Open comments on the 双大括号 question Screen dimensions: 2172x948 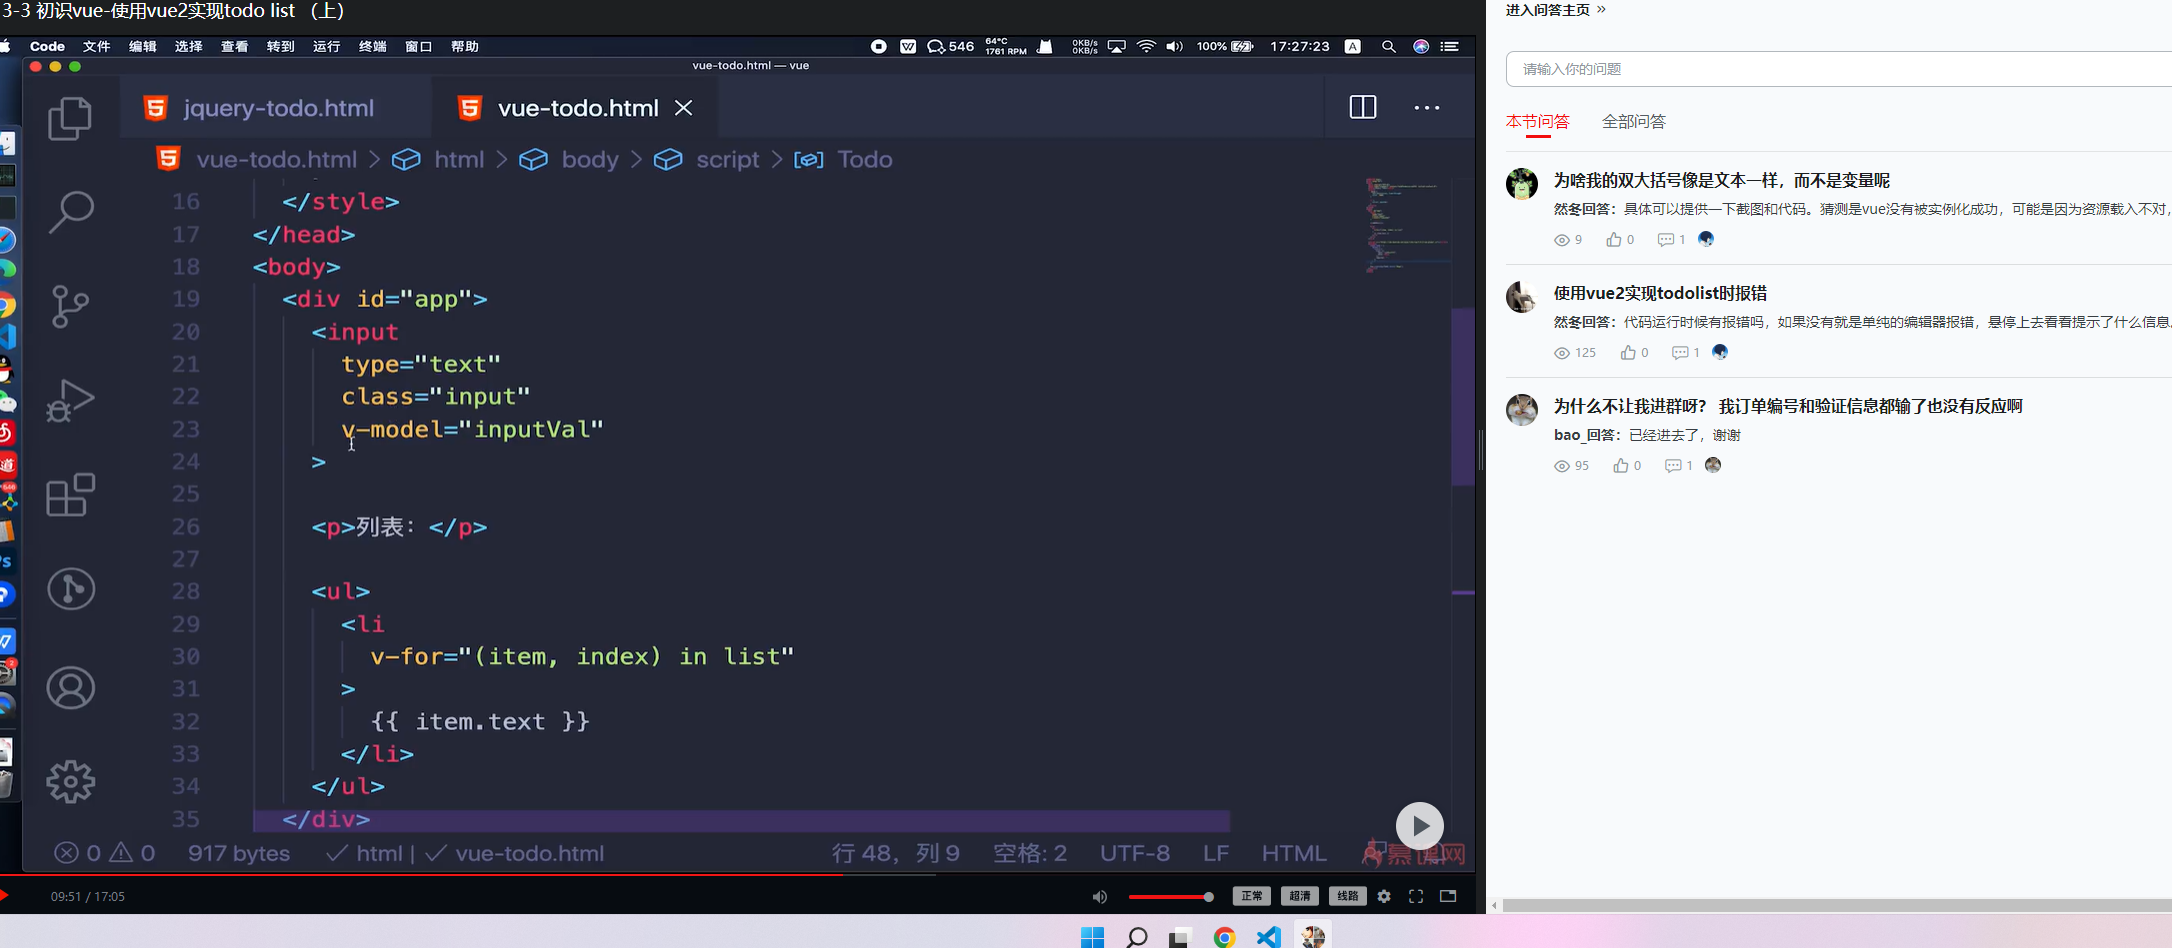[x=1671, y=240]
